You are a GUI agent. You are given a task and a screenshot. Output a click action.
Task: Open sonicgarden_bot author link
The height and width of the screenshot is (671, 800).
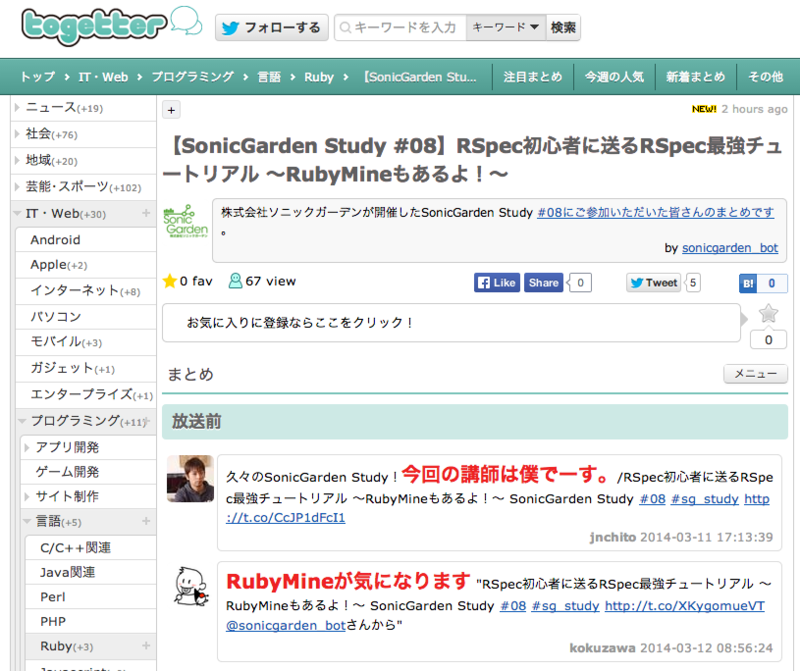coord(730,248)
